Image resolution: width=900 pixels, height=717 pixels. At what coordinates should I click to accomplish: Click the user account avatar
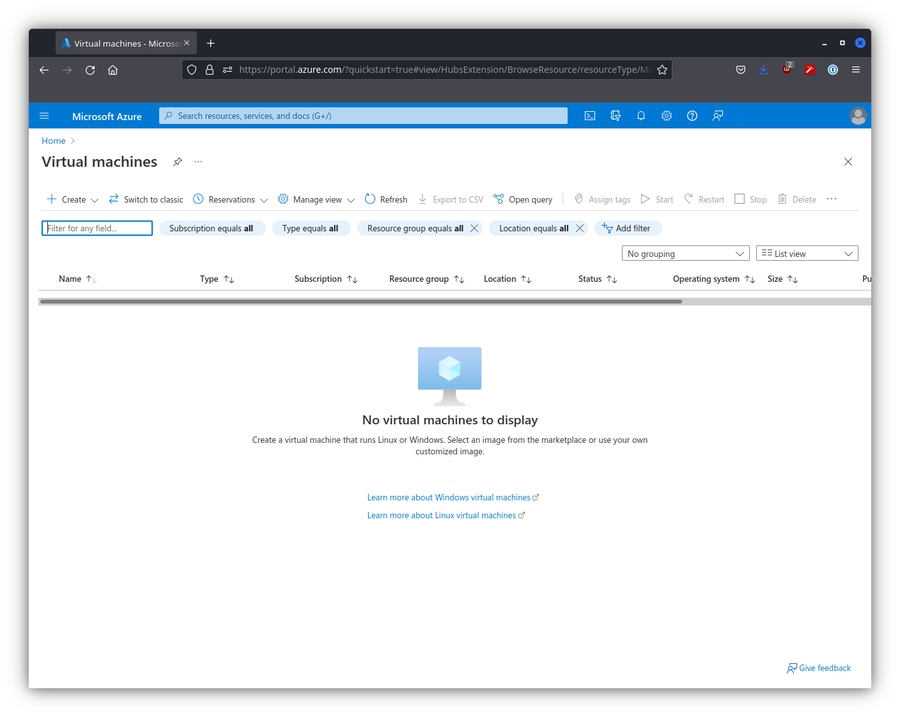coord(857,116)
